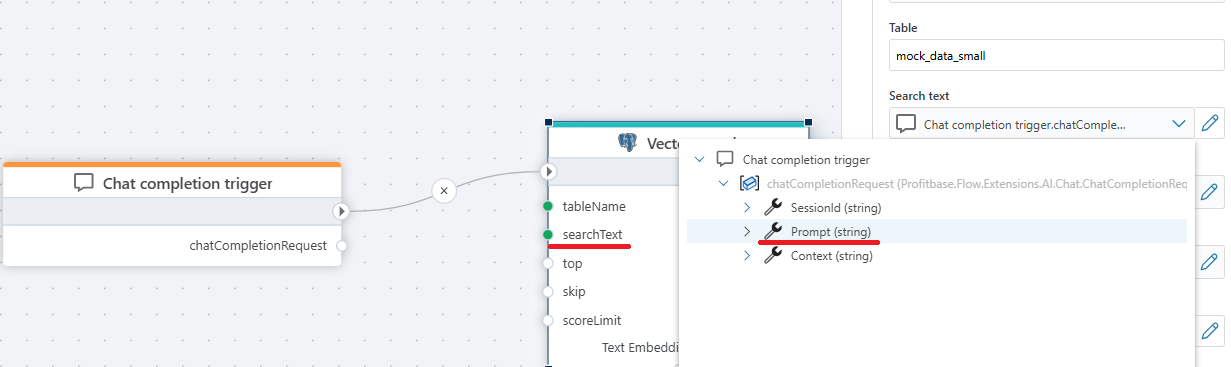This screenshot has width=1231, height=367.
Task: Click the scoreLimit port circle
Action: 548,320
